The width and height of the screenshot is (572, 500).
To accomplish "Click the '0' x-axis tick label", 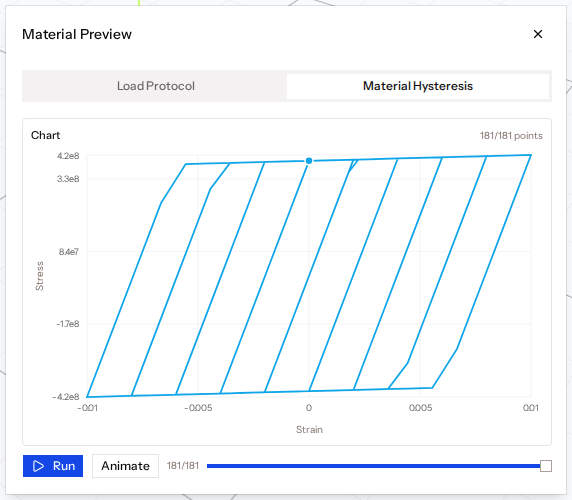I will (x=309, y=408).
